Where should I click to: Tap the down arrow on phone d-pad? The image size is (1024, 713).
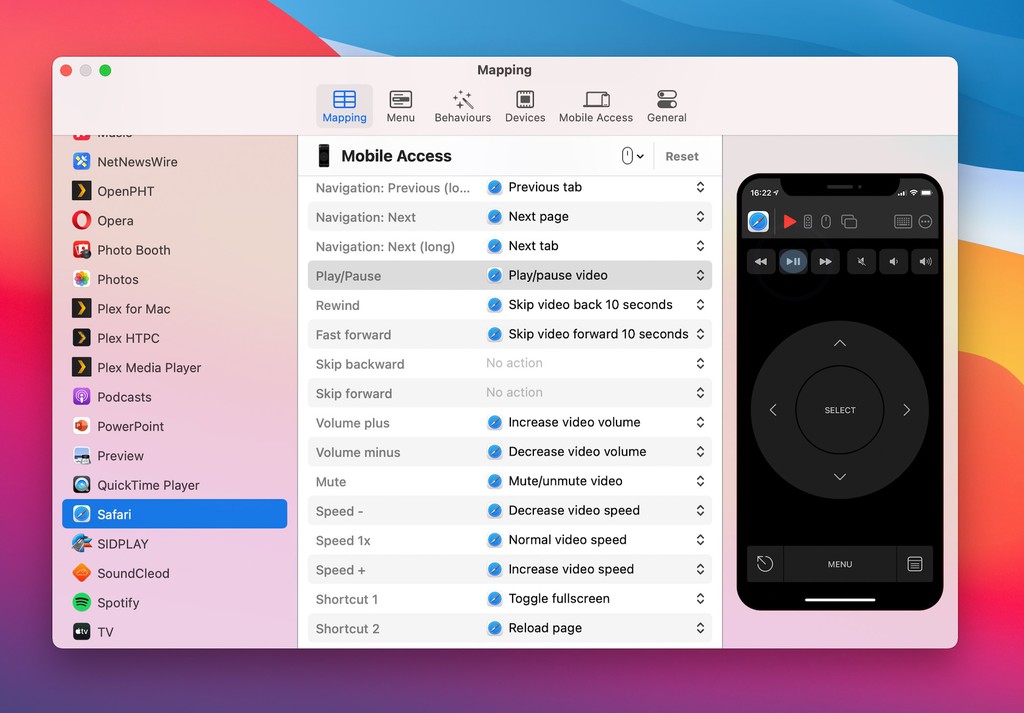[840, 477]
